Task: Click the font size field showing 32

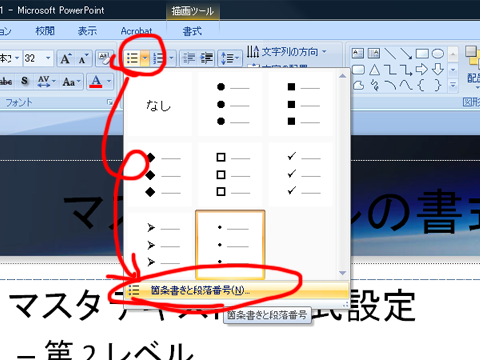Action: tap(33, 58)
